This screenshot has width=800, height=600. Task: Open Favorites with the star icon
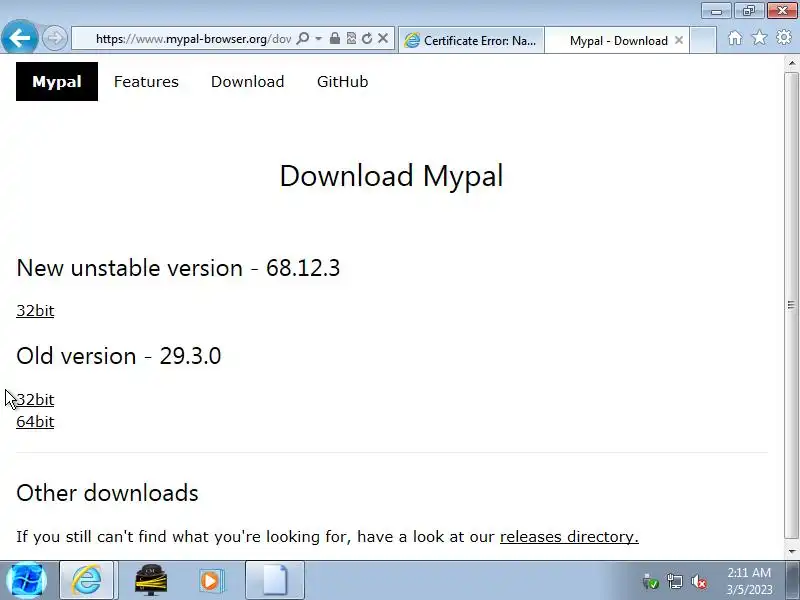(x=760, y=37)
